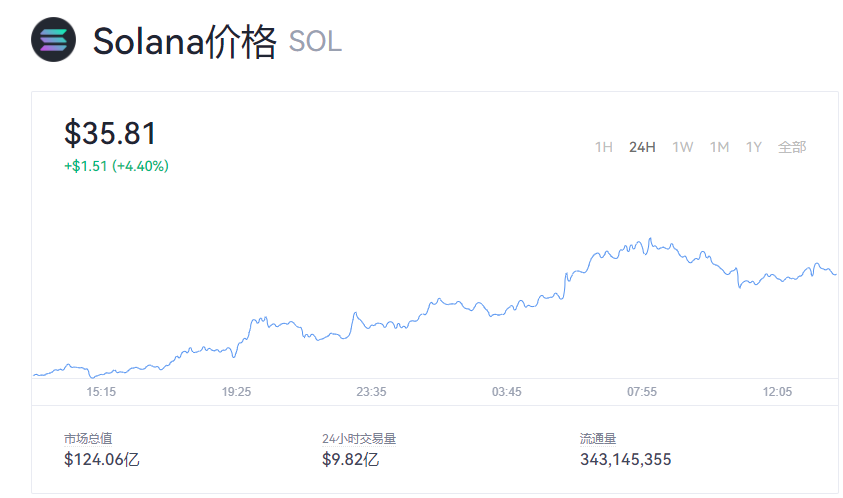
Task: Click the $124.06亿 market cap value
Action: pyautogui.click(x=102, y=459)
